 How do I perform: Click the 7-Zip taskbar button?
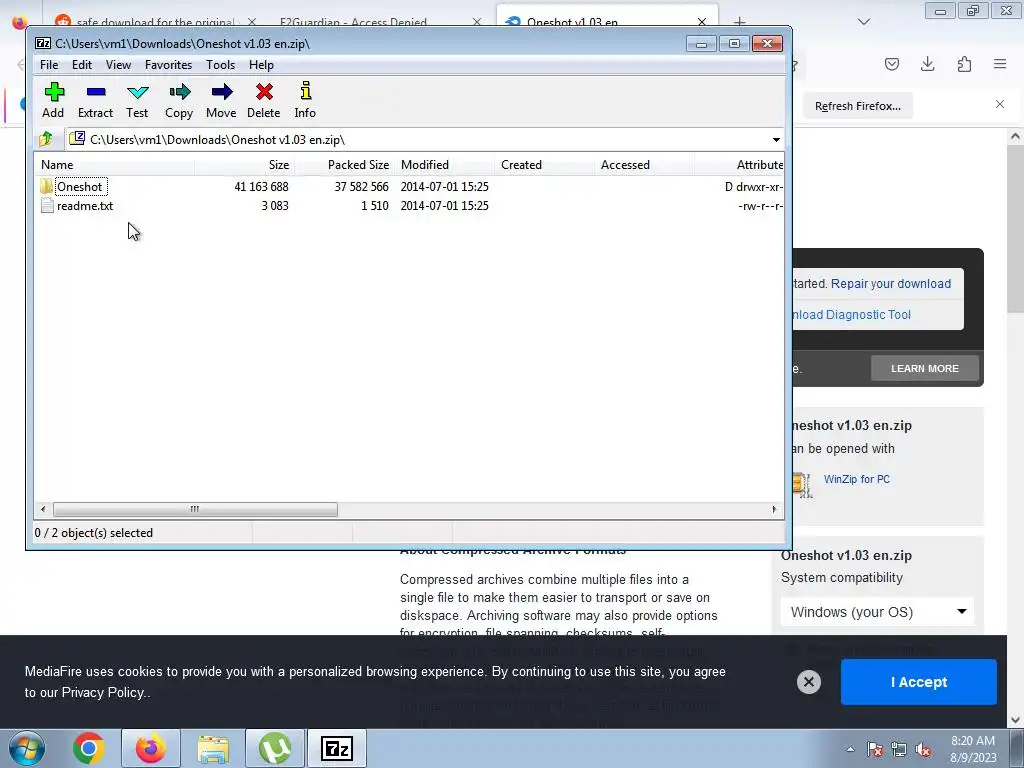tap(337, 748)
